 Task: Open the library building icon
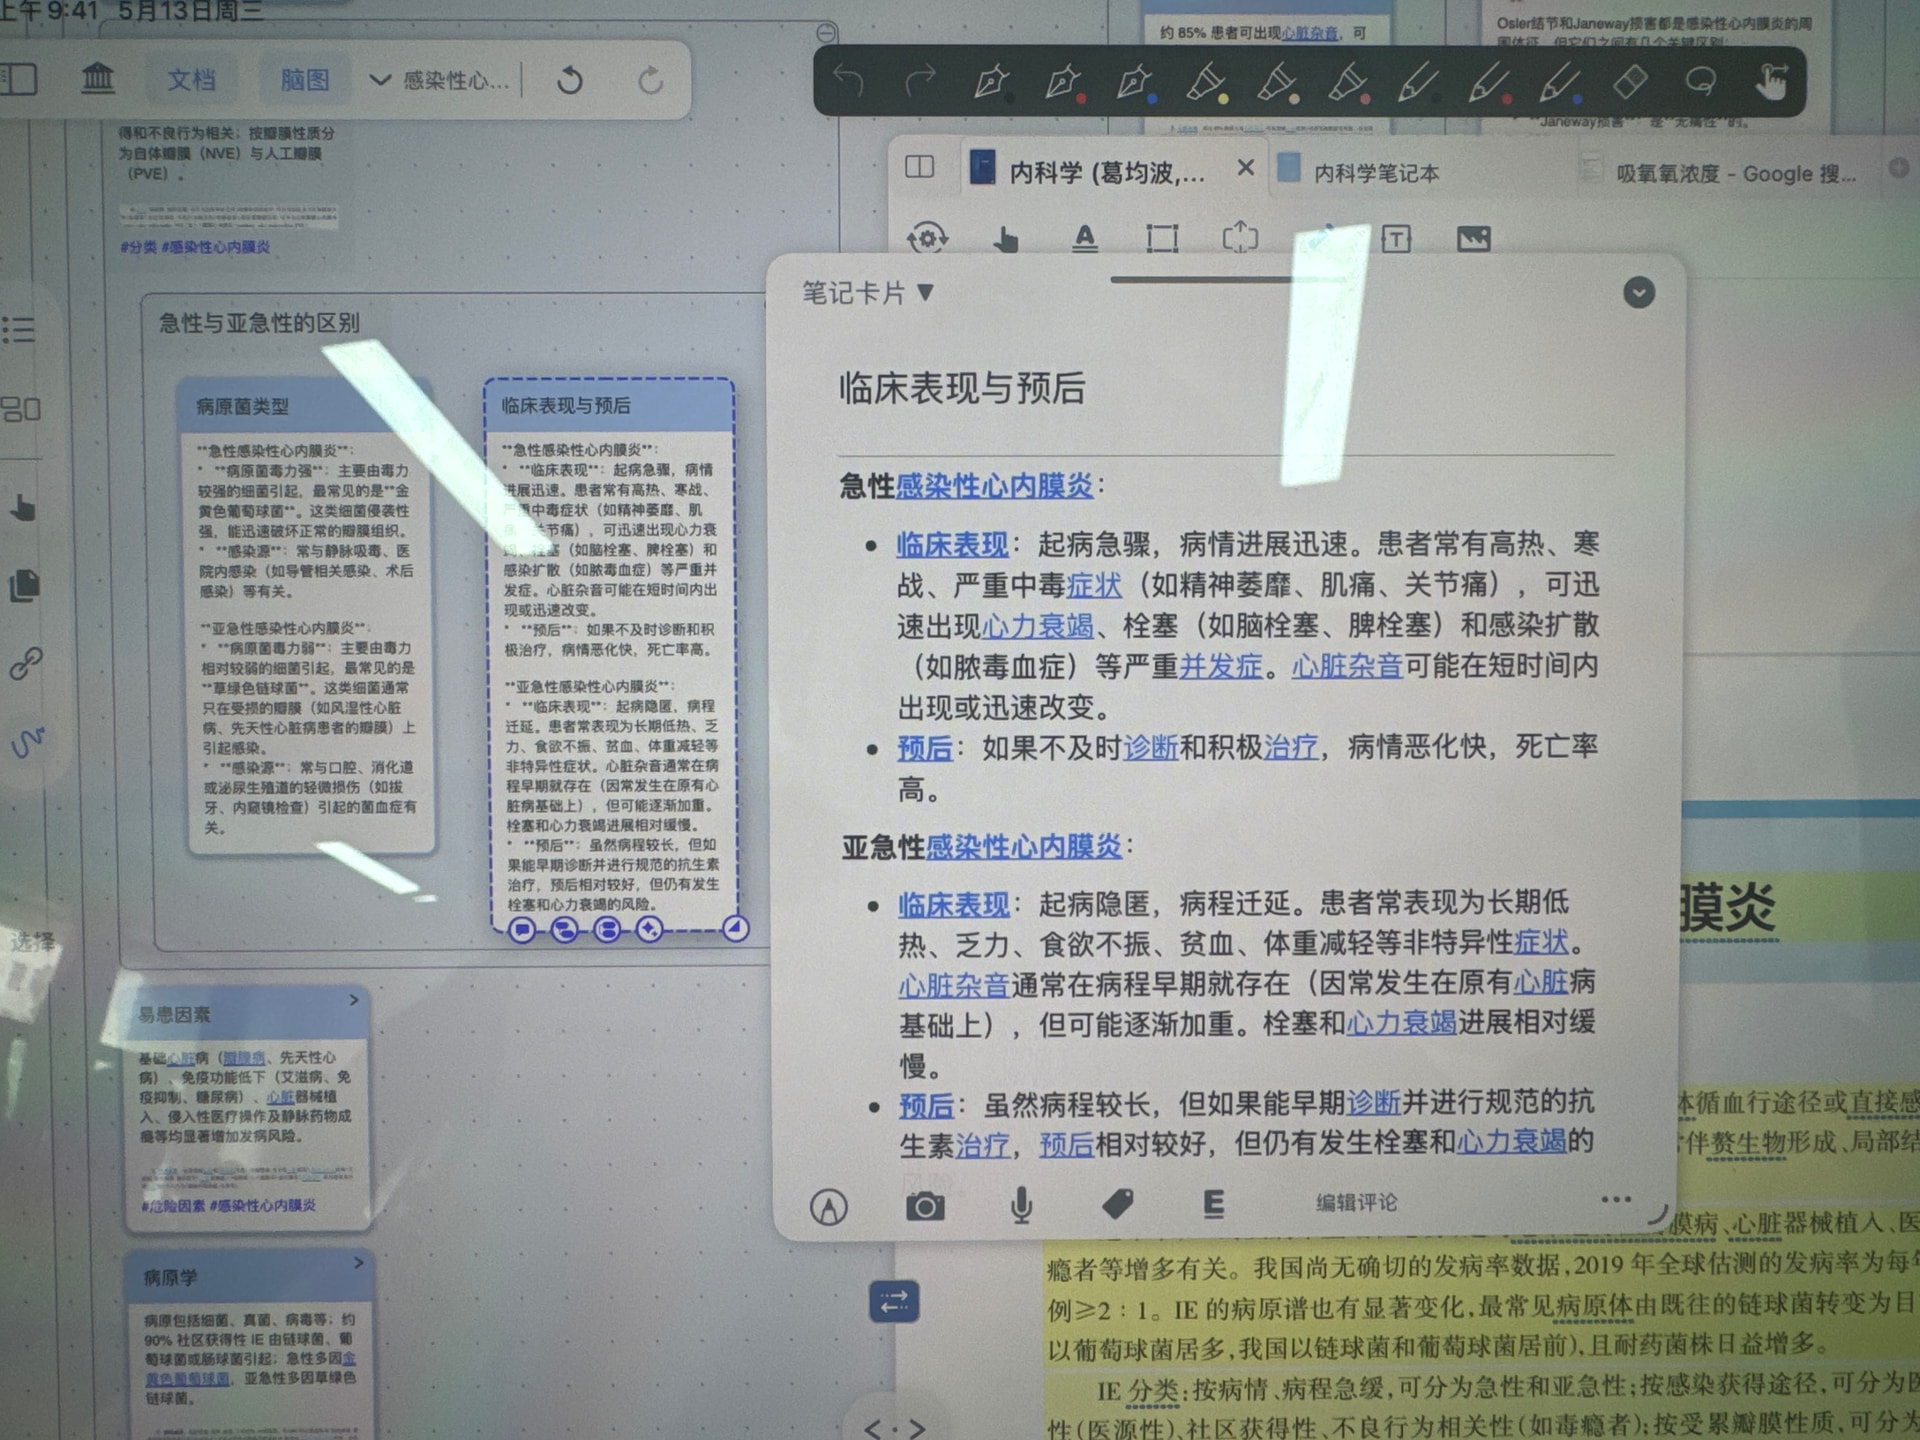pyautogui.click(x=97, y=78)
